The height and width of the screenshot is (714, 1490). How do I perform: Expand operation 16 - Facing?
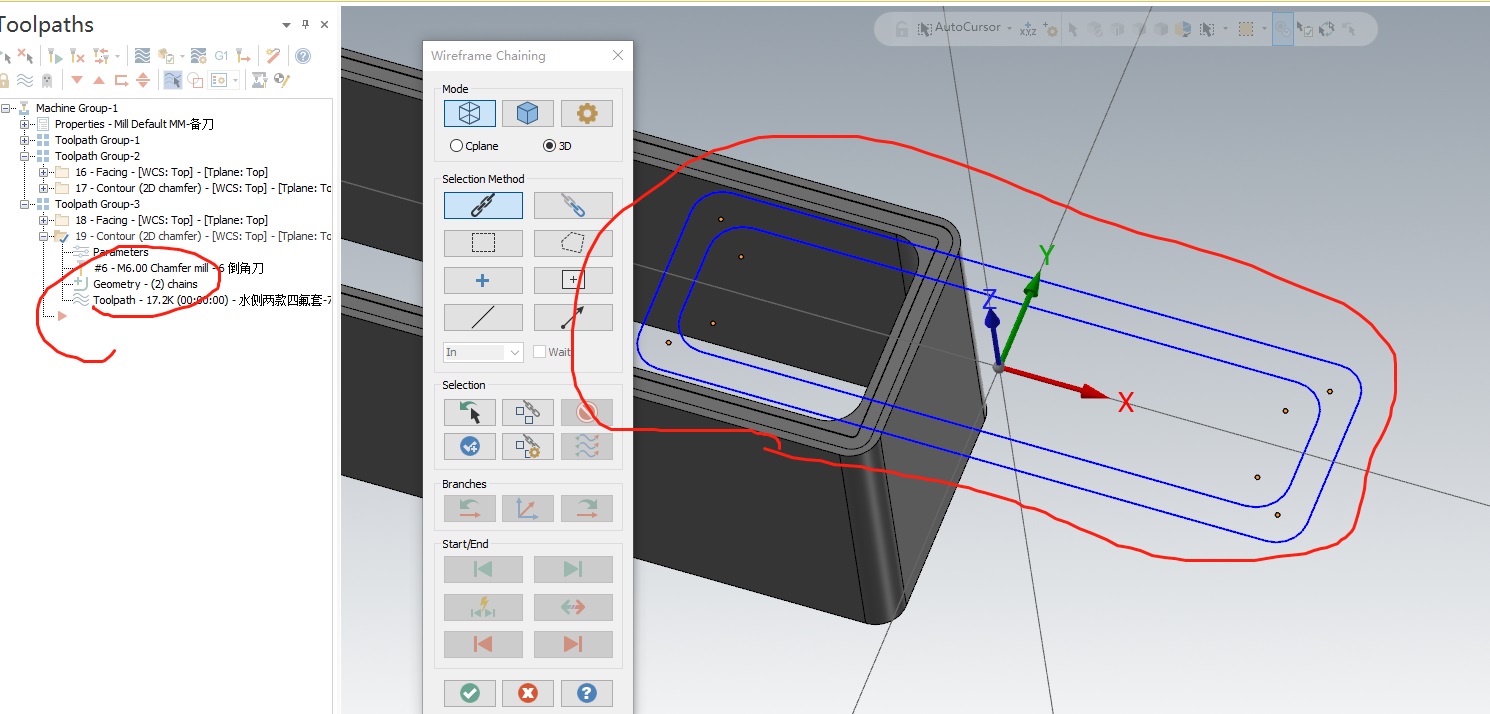click(43, 172)
